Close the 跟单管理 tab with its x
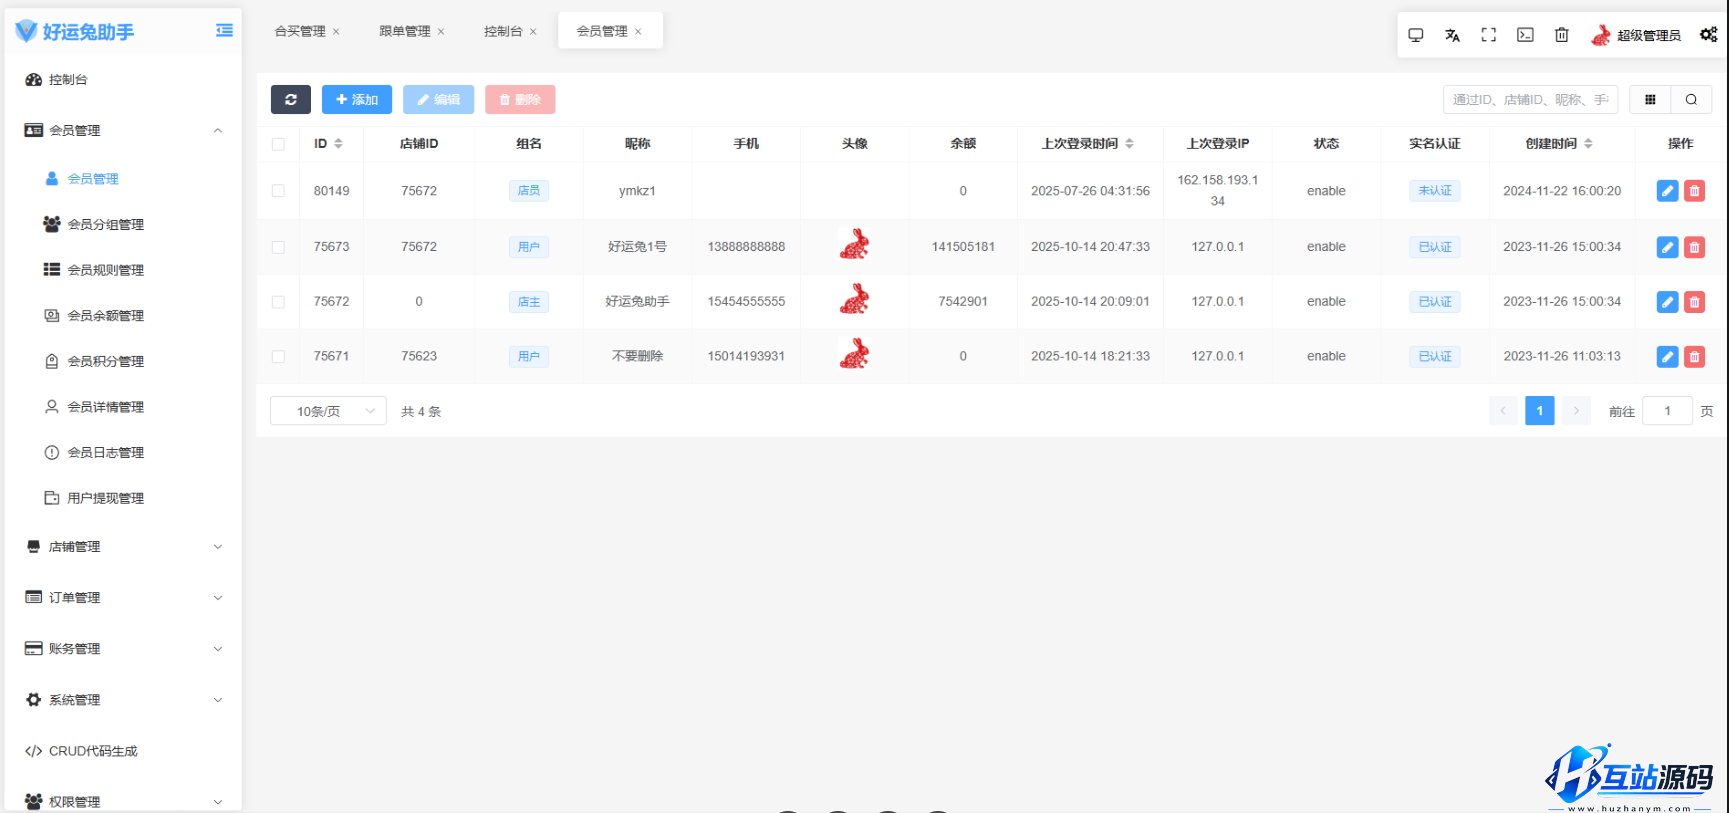The width and height of the screenshot is (1729, 813). (441, 32)
